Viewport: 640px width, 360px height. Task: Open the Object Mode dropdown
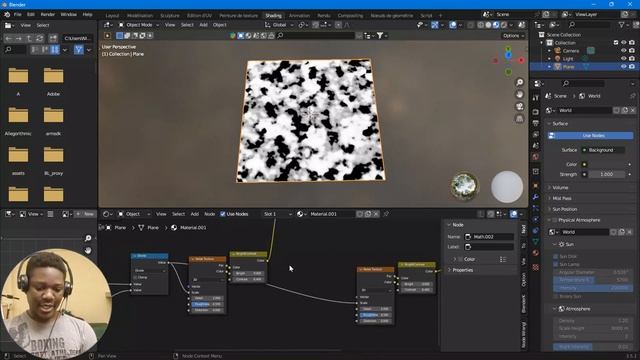(x=138, y=25)
